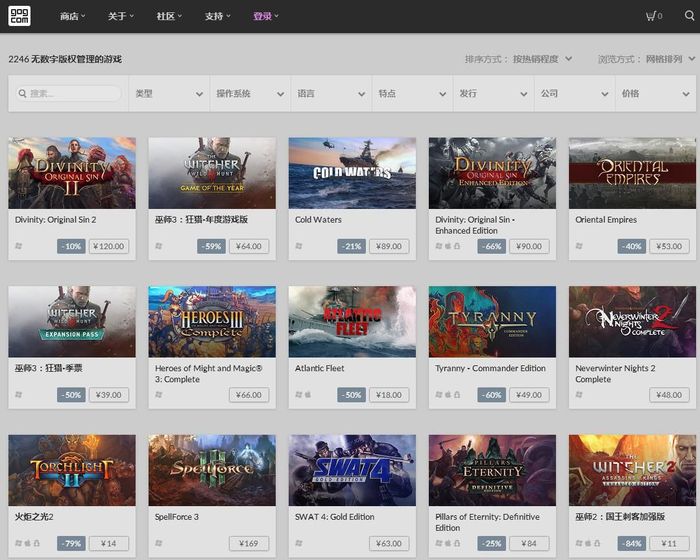Click Windows icon under Divinity: Original Sin 2
Screen dimensions: 700x560
click(x=19, y=246)
